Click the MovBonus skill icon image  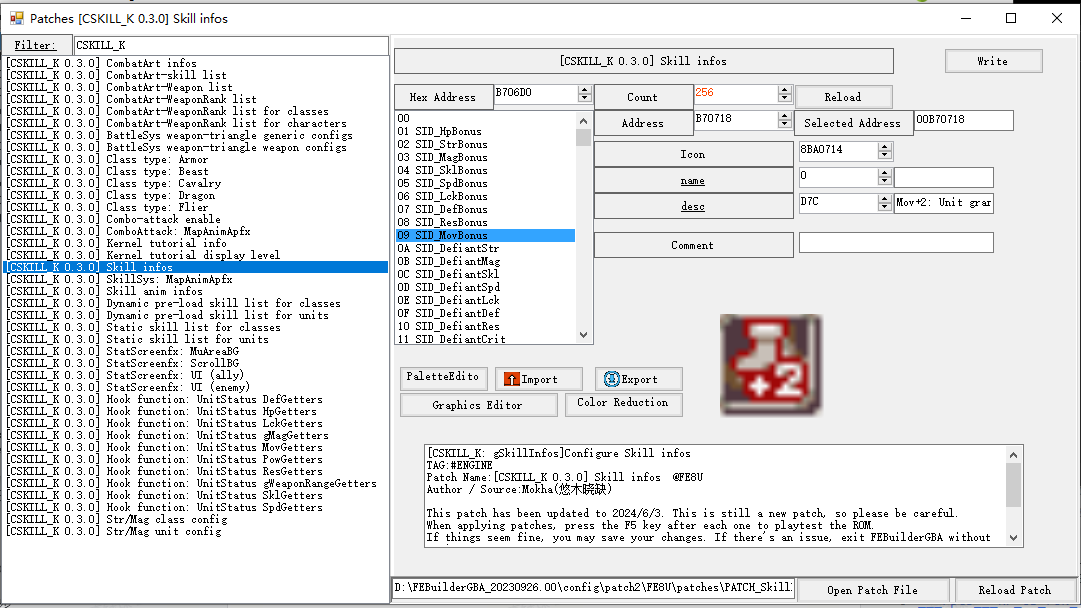tap(770, 365)
